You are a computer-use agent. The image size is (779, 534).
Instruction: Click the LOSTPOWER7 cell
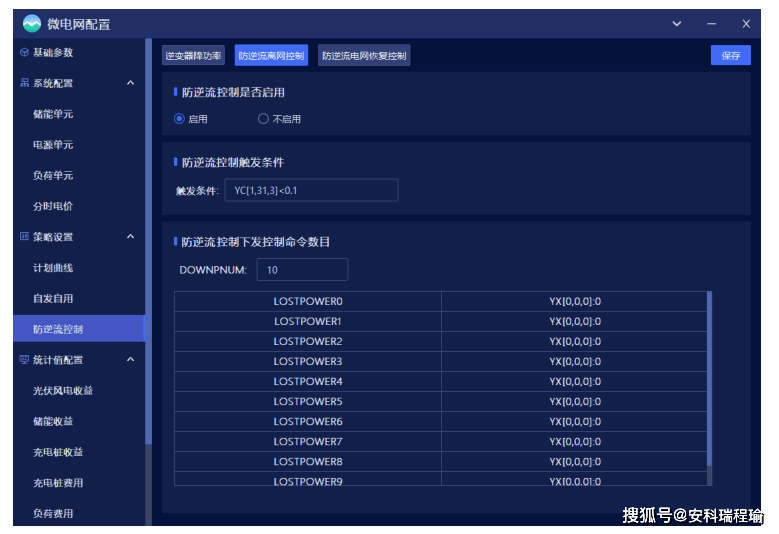[x=308, y=442]
